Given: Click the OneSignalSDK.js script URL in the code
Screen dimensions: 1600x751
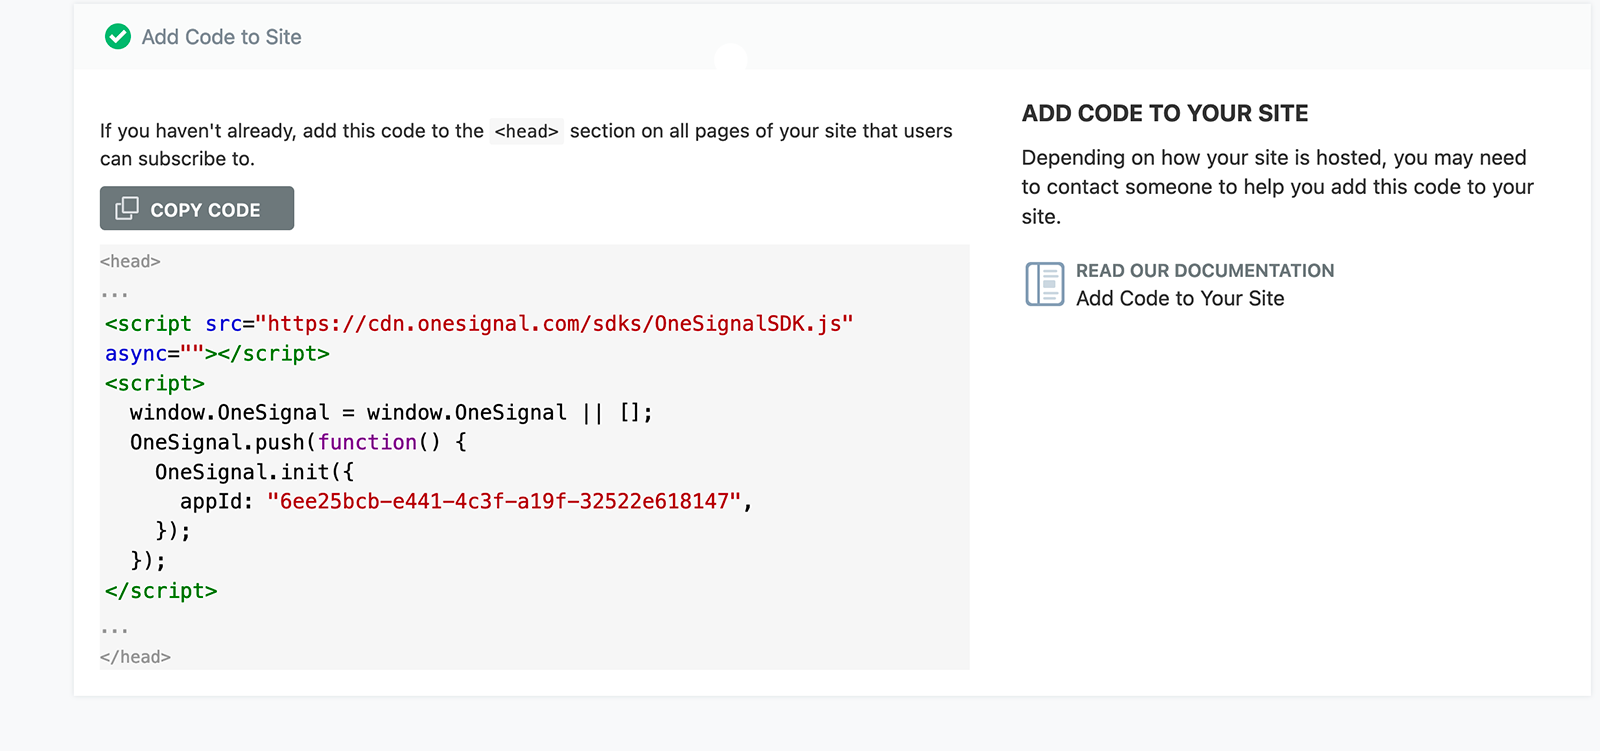Looking at the screenshot, I should 554,324.
